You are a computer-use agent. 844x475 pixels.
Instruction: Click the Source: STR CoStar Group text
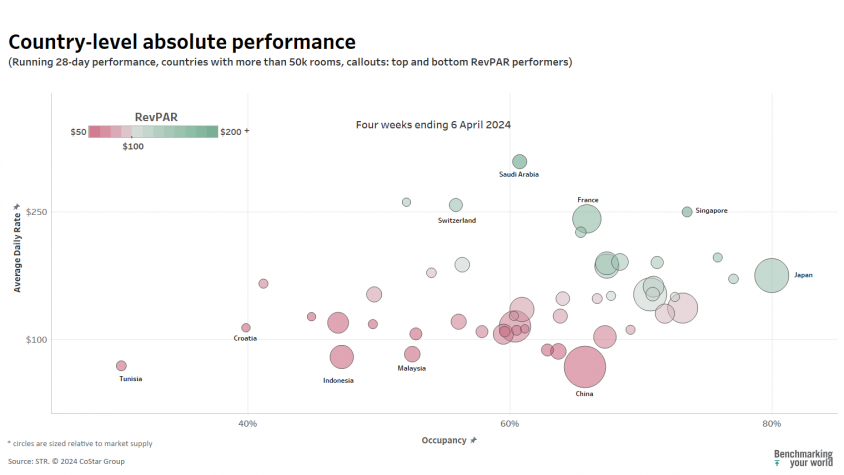click(66, 461)
